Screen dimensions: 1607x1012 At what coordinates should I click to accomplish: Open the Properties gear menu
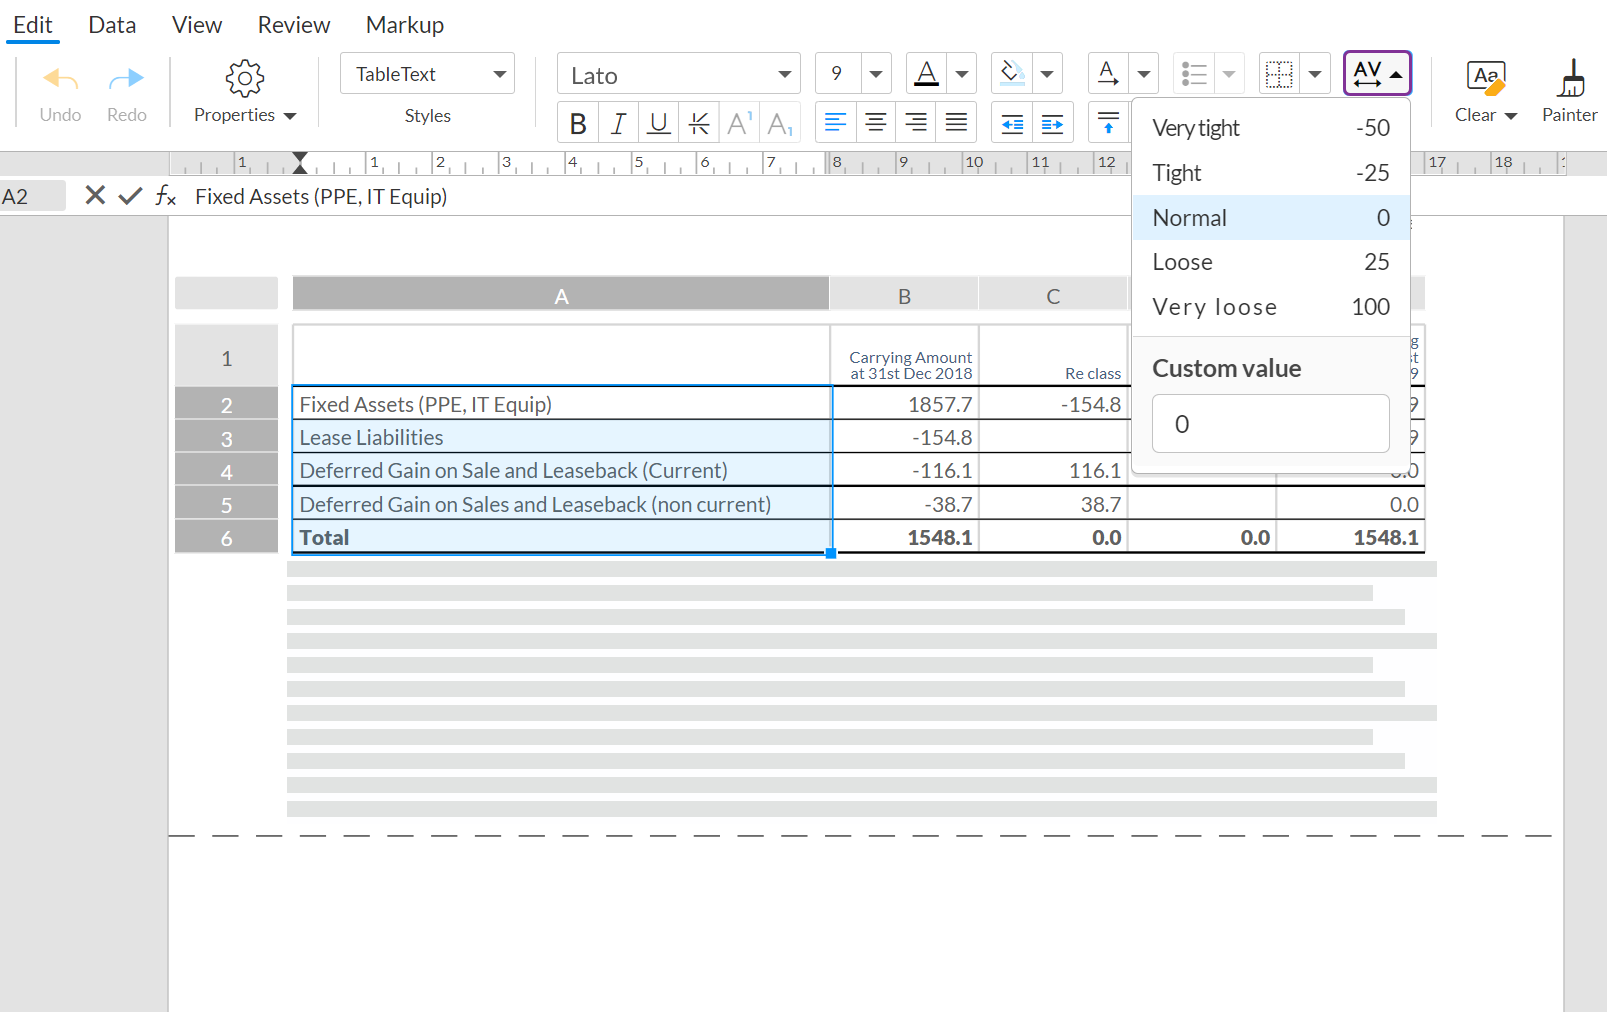tap(245, 92)
